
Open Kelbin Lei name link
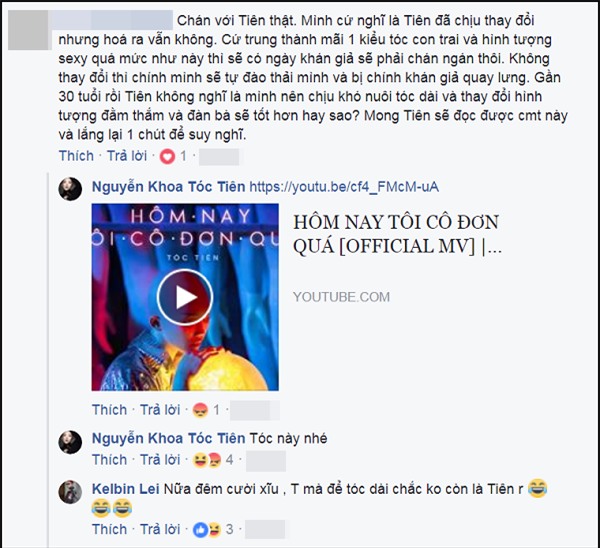tap(126, 489)
